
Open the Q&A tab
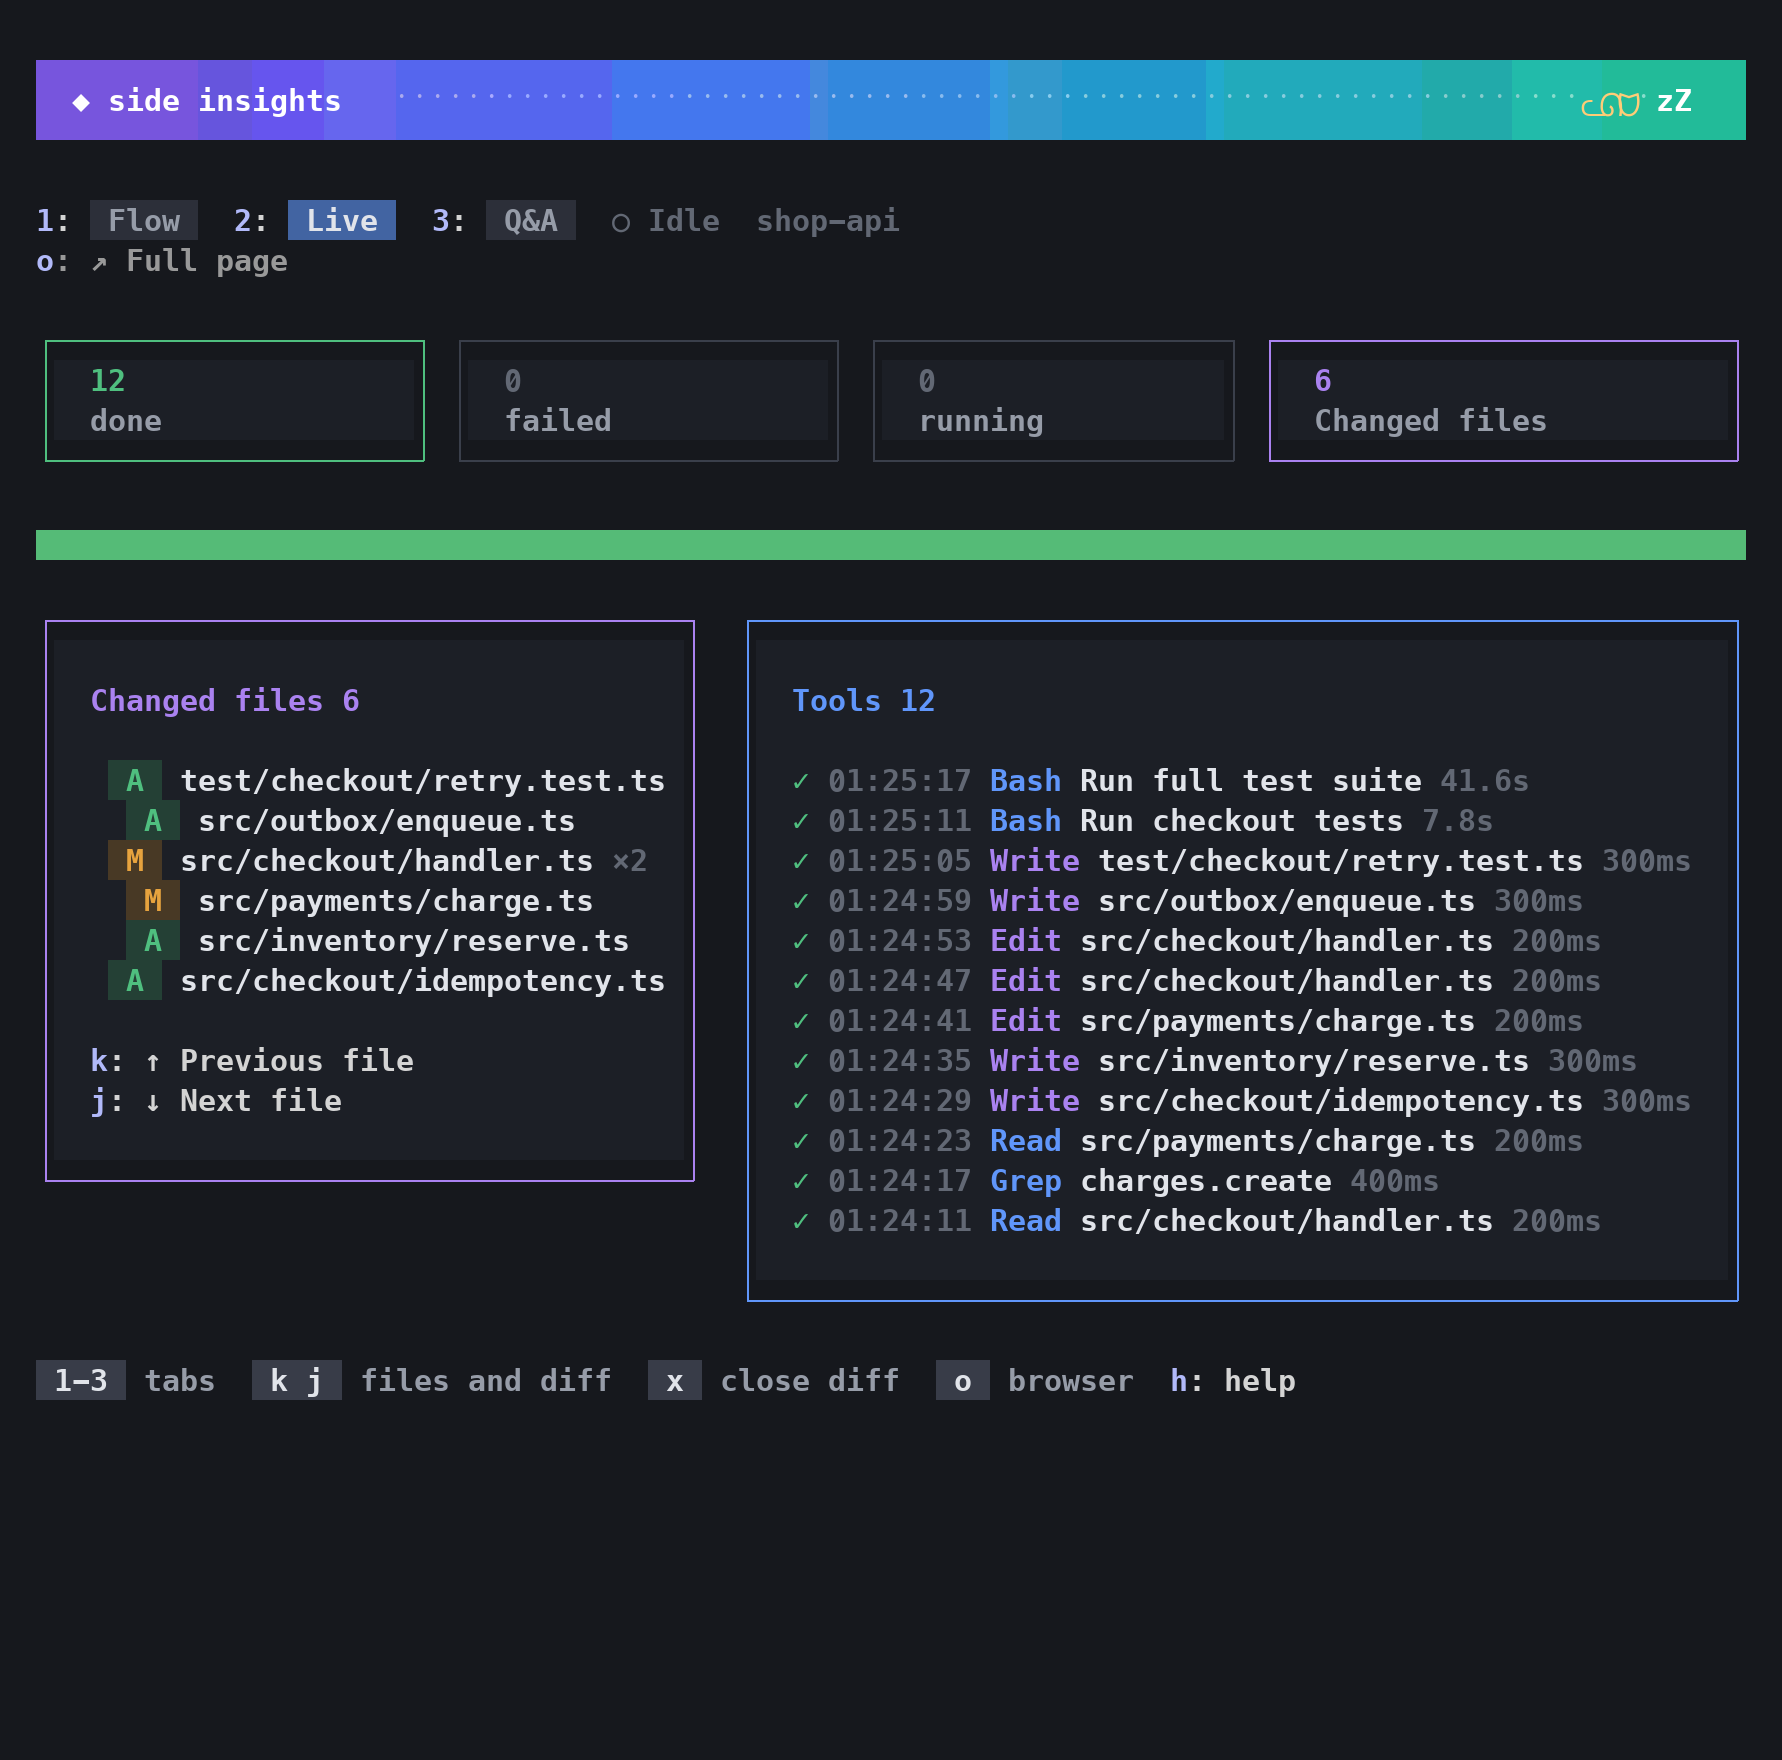(531, 220)
